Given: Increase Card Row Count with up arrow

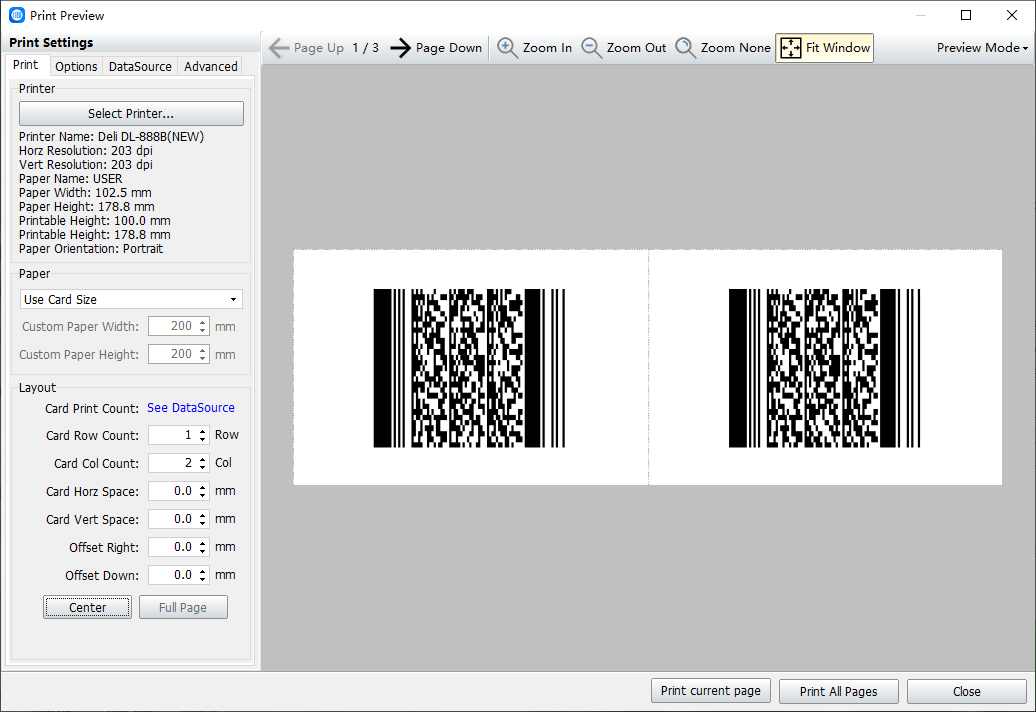Looking at the screenshot, I should tap(202, 431).
